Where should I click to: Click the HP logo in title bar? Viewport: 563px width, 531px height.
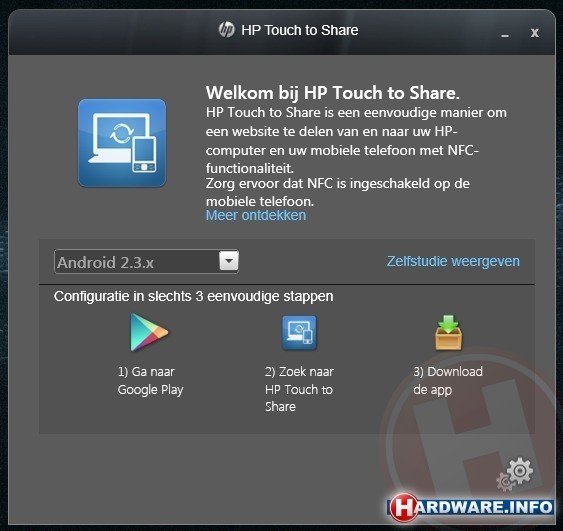click(227, 30)
